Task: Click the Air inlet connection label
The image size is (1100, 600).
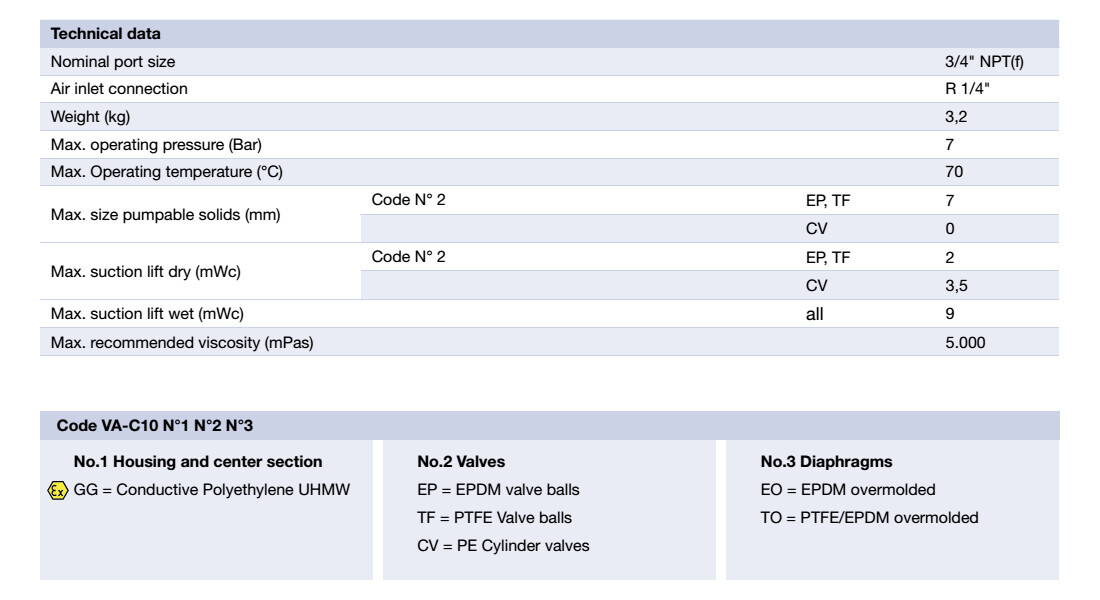Action: coord(119,89)
